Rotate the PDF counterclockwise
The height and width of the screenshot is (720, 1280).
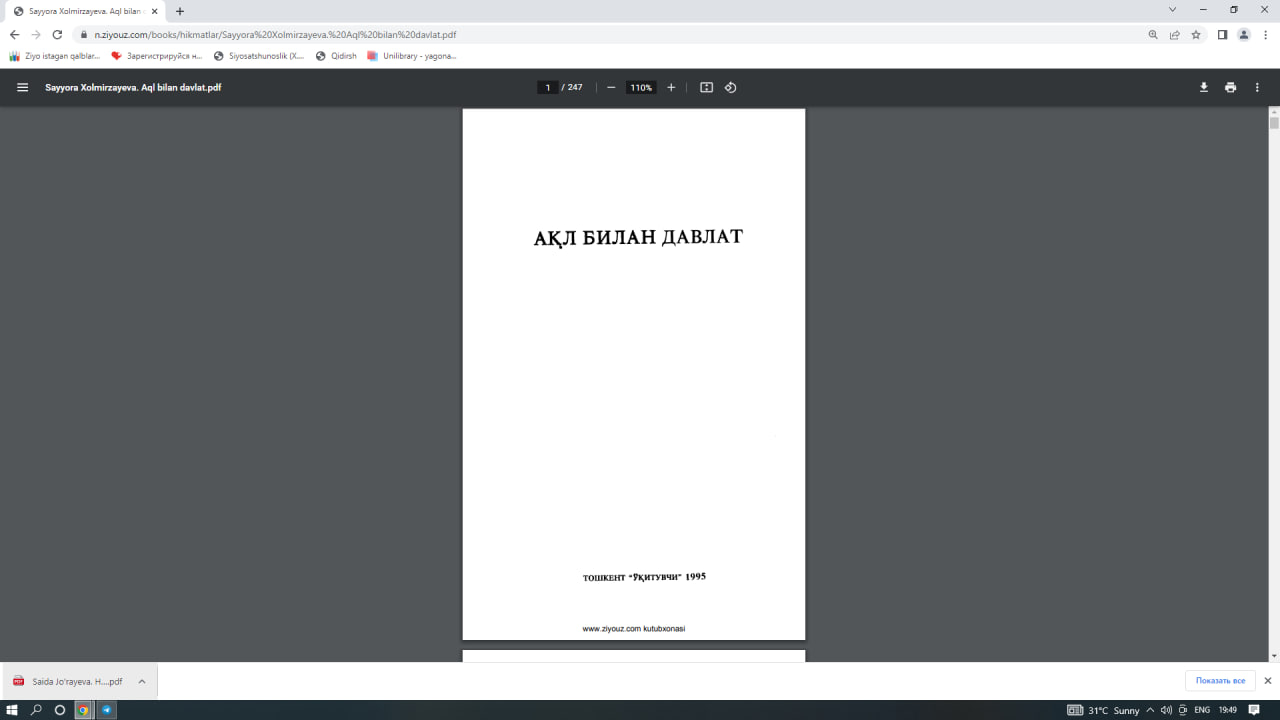click(730, 87)
